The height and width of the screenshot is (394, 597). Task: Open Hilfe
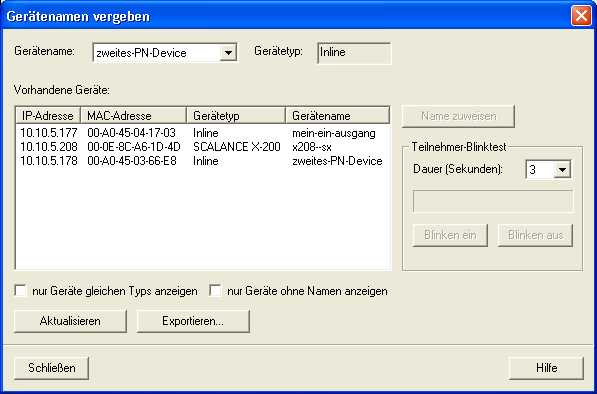click(x=546, y=368)
